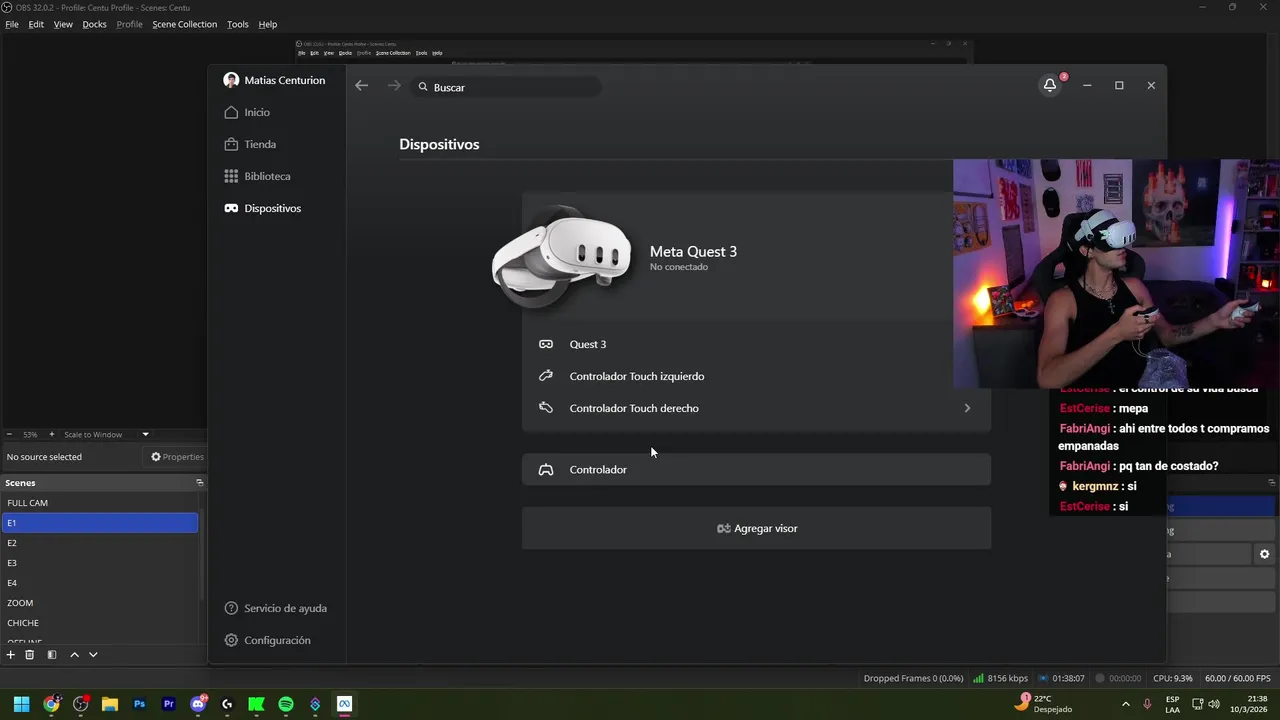Expand the Controlador Touch derecho chevron

pos(967,408)
